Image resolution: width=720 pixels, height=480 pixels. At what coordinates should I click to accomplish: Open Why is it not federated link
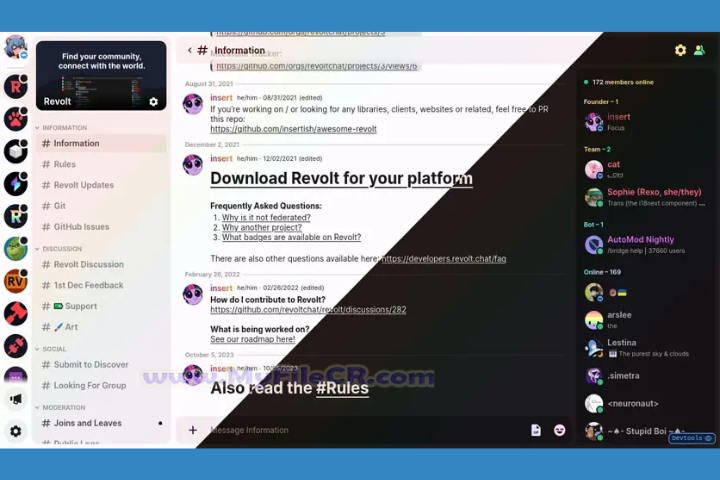[266, 217]
